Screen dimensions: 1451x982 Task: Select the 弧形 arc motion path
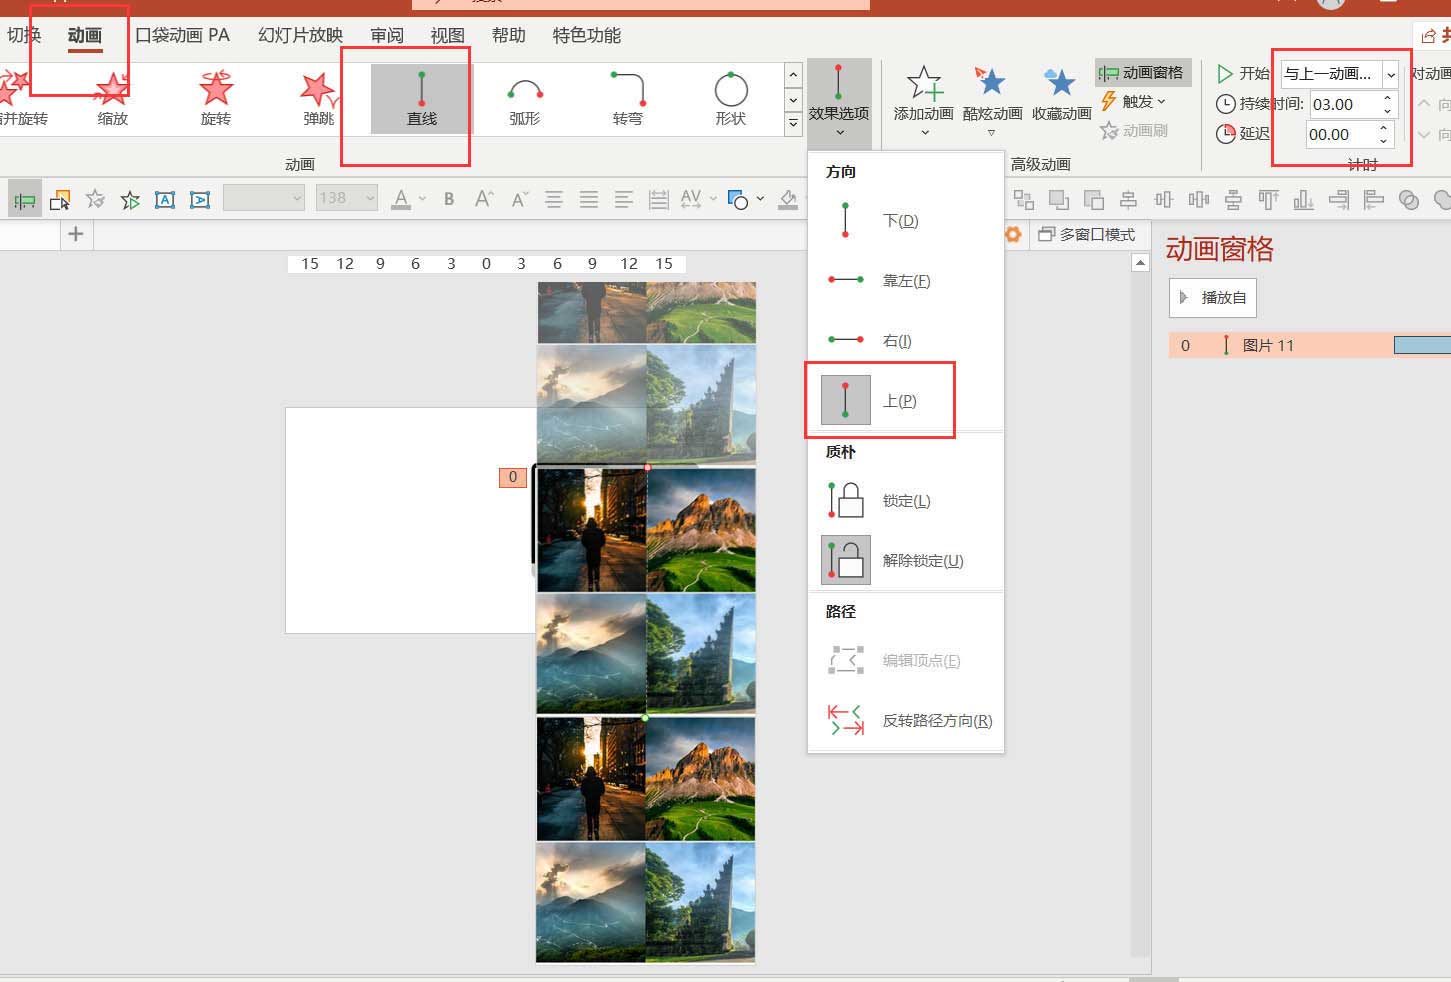[524, 99]
